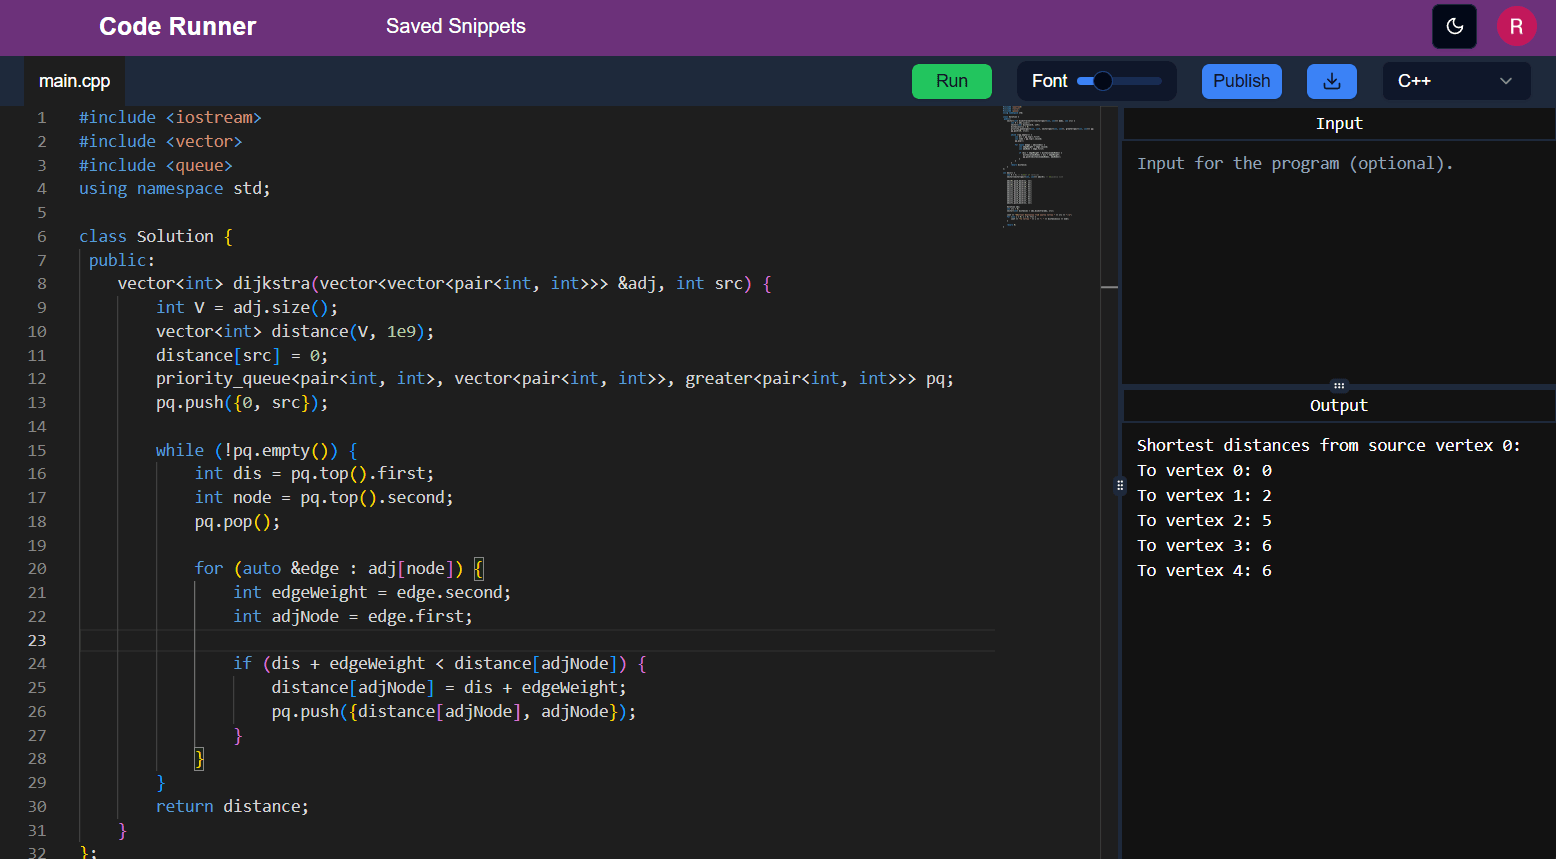Click on 'class Solution {' line
This screenshot has width=1556, height=859.
(x=156, y=236)
